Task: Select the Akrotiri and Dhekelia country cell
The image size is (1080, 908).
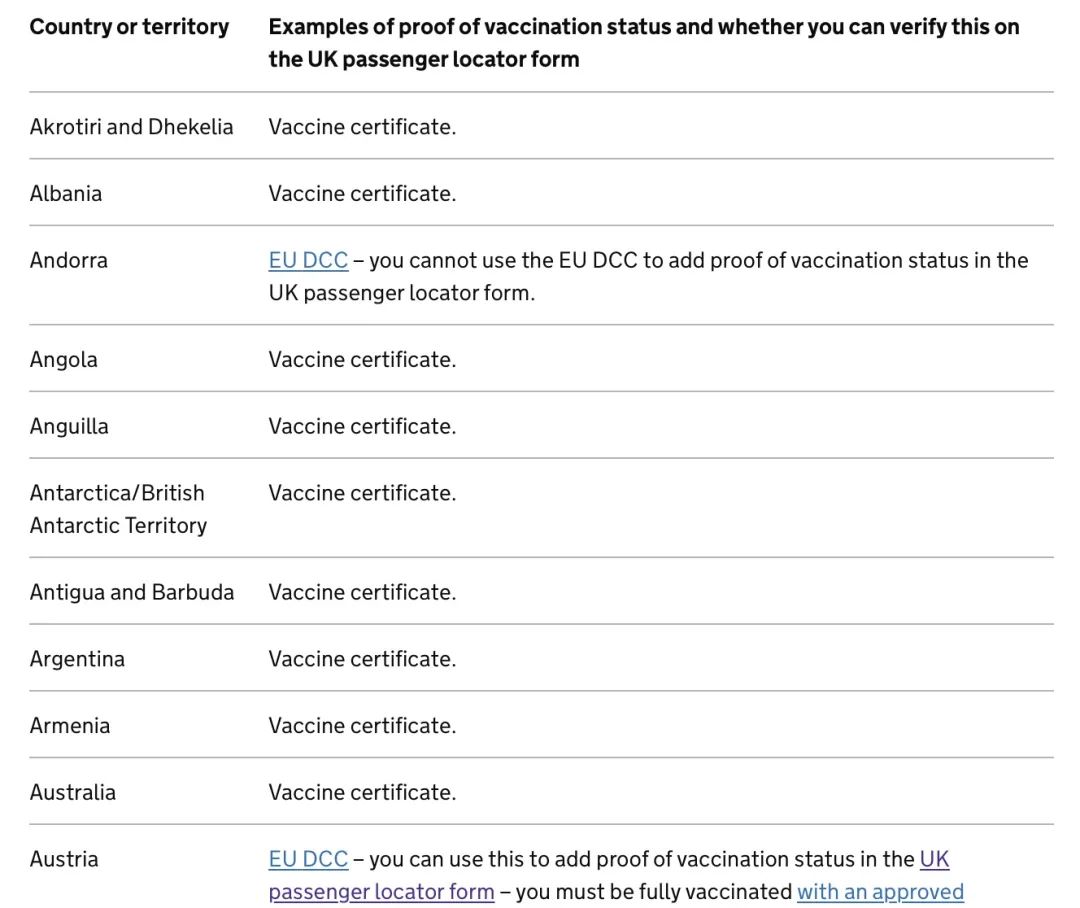Action: [132, 127]
